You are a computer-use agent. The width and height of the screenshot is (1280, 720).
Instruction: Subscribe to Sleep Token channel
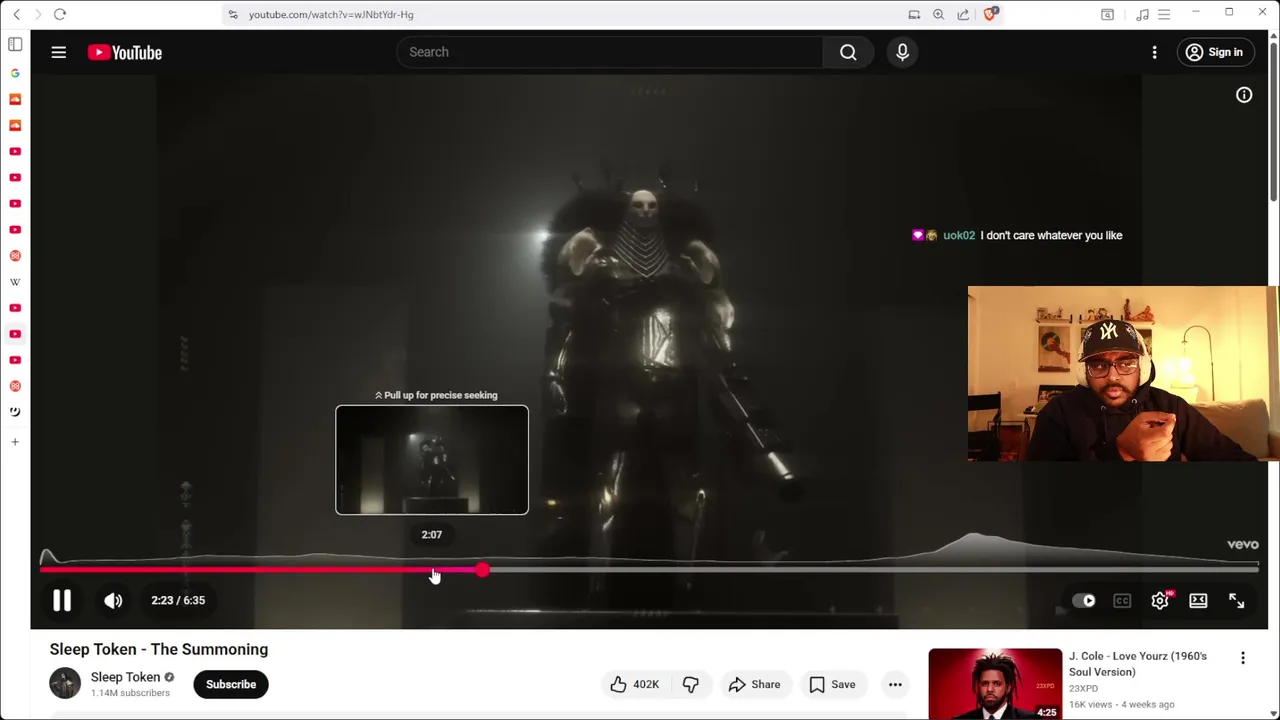pos(231,684)
